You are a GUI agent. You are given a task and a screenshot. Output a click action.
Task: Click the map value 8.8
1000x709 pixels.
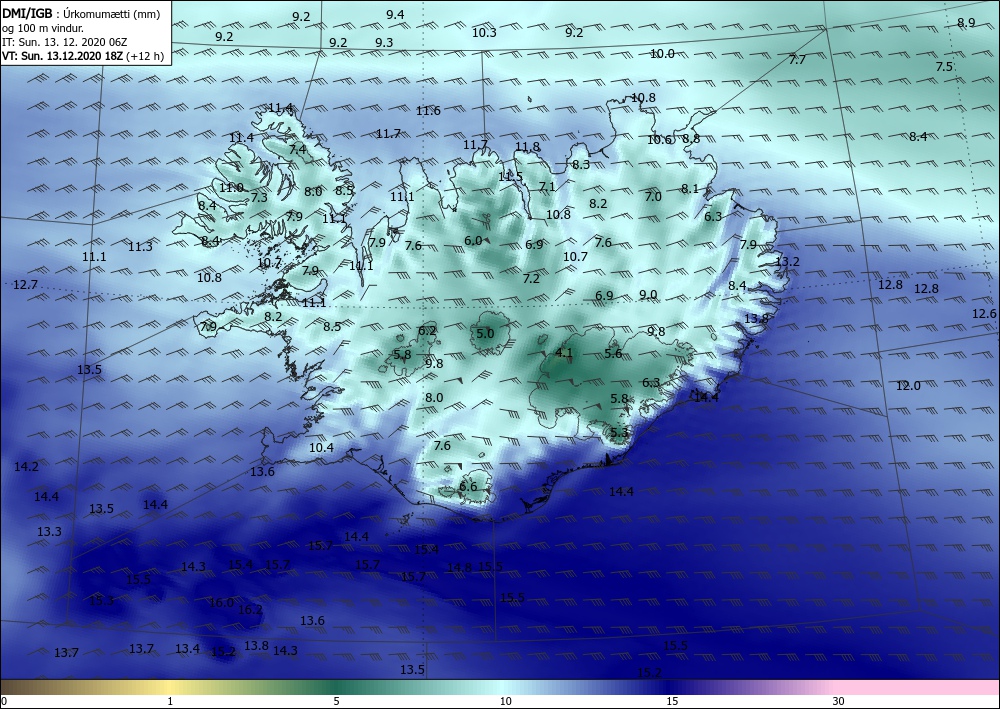(691, 138)
